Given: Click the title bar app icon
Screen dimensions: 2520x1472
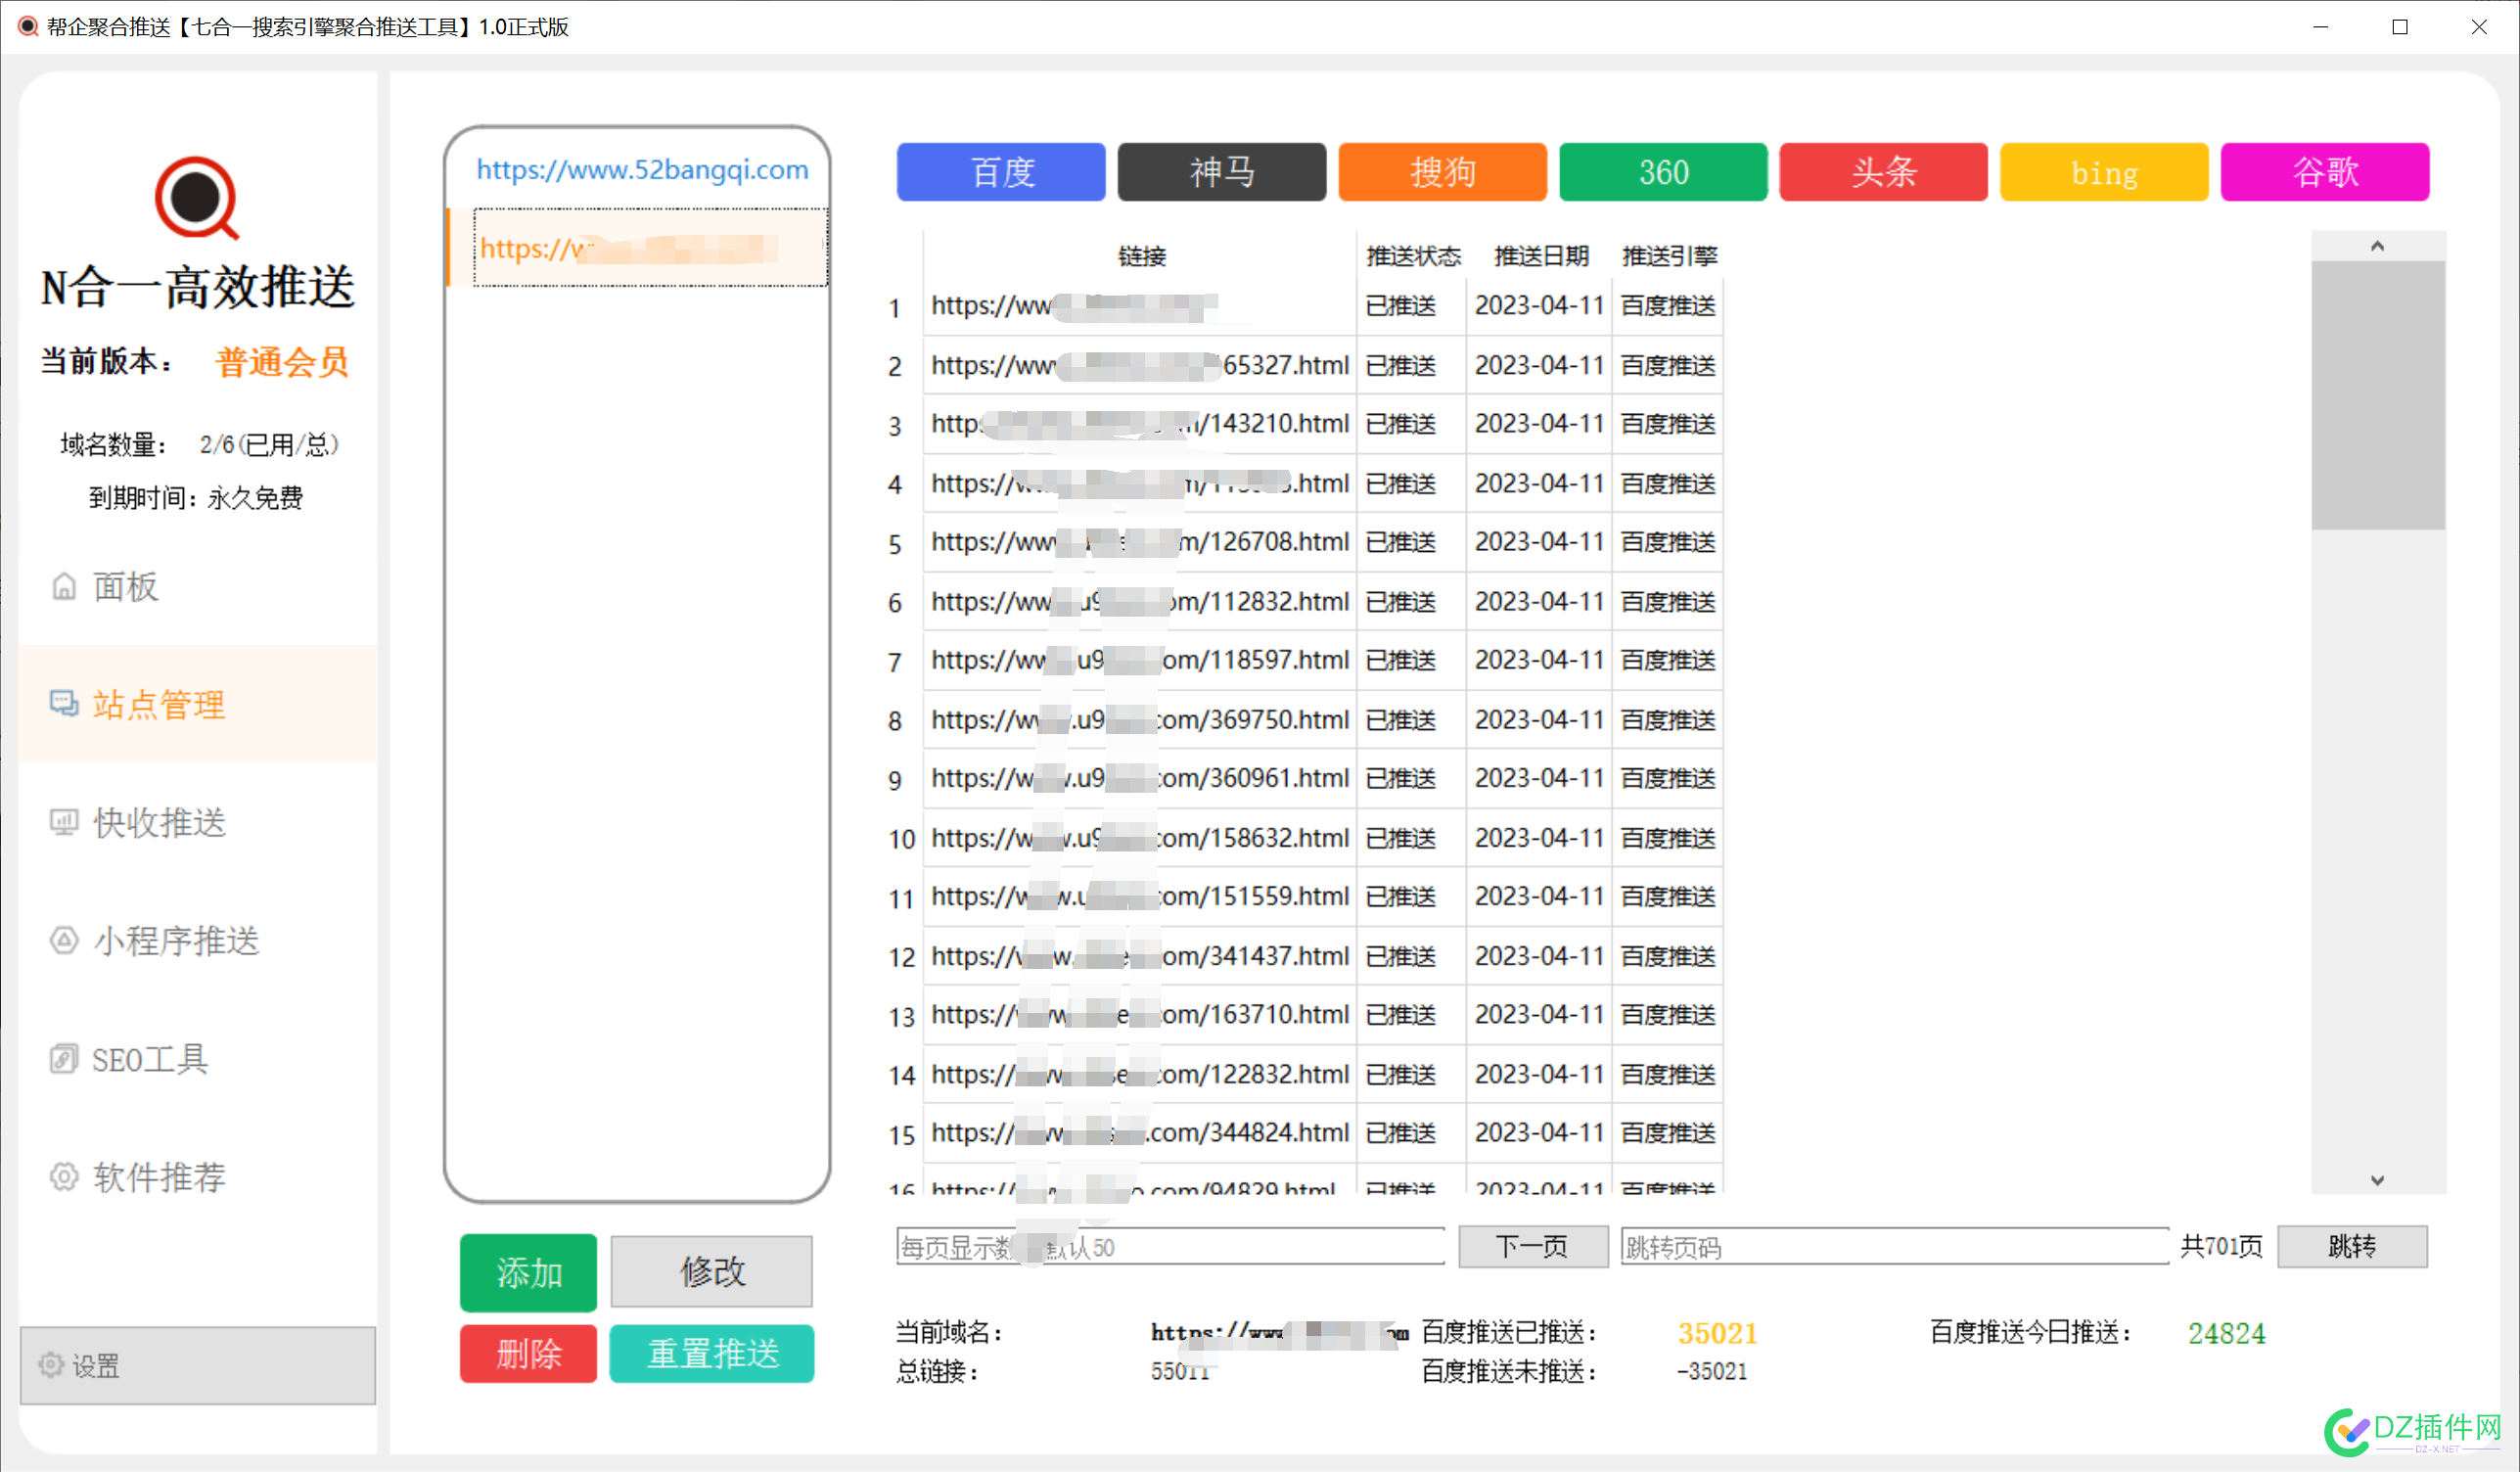Looking at the screenshot, I should (28, 26).
